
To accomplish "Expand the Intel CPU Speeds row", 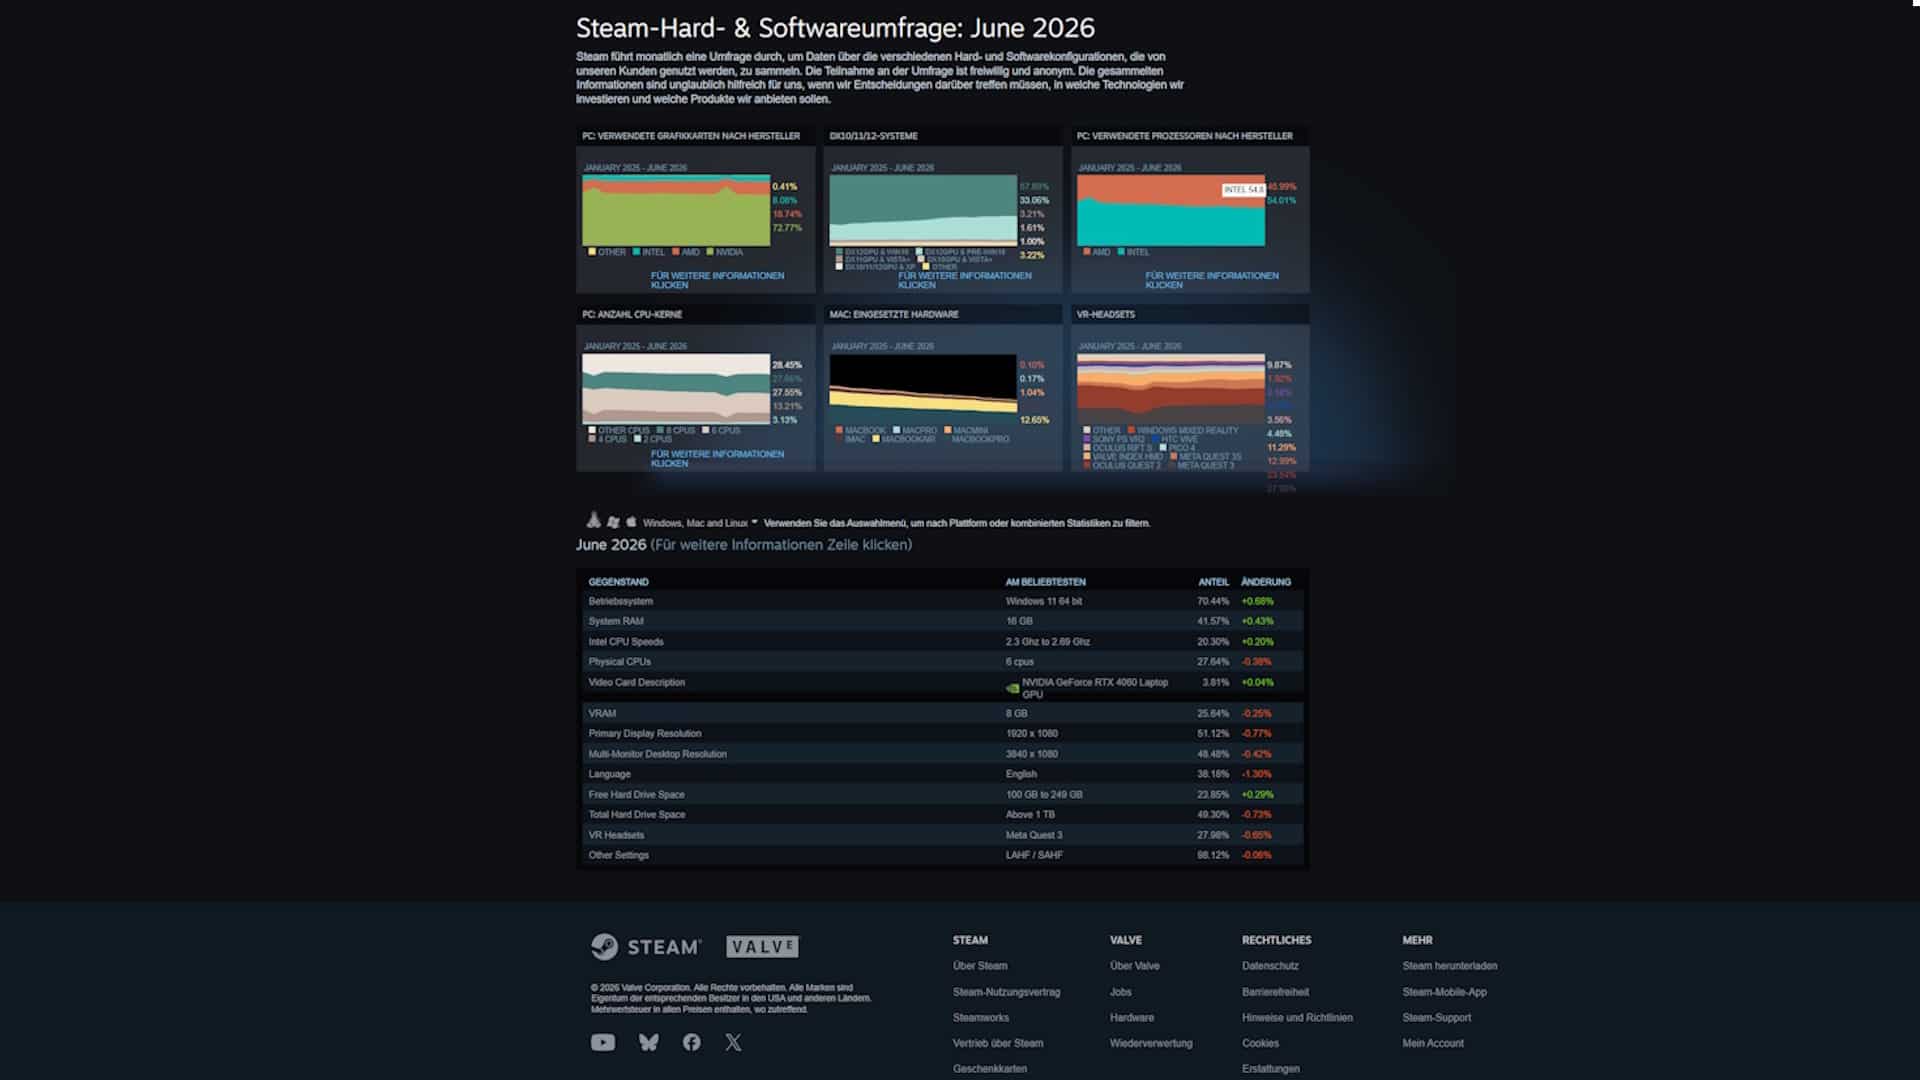I will coord(942,642).
